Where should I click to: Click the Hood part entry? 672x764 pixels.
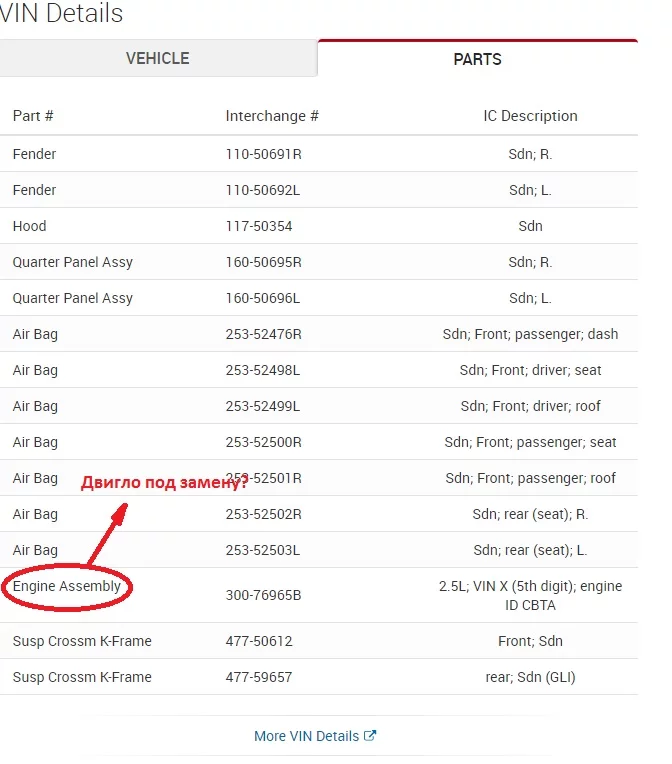30,226
